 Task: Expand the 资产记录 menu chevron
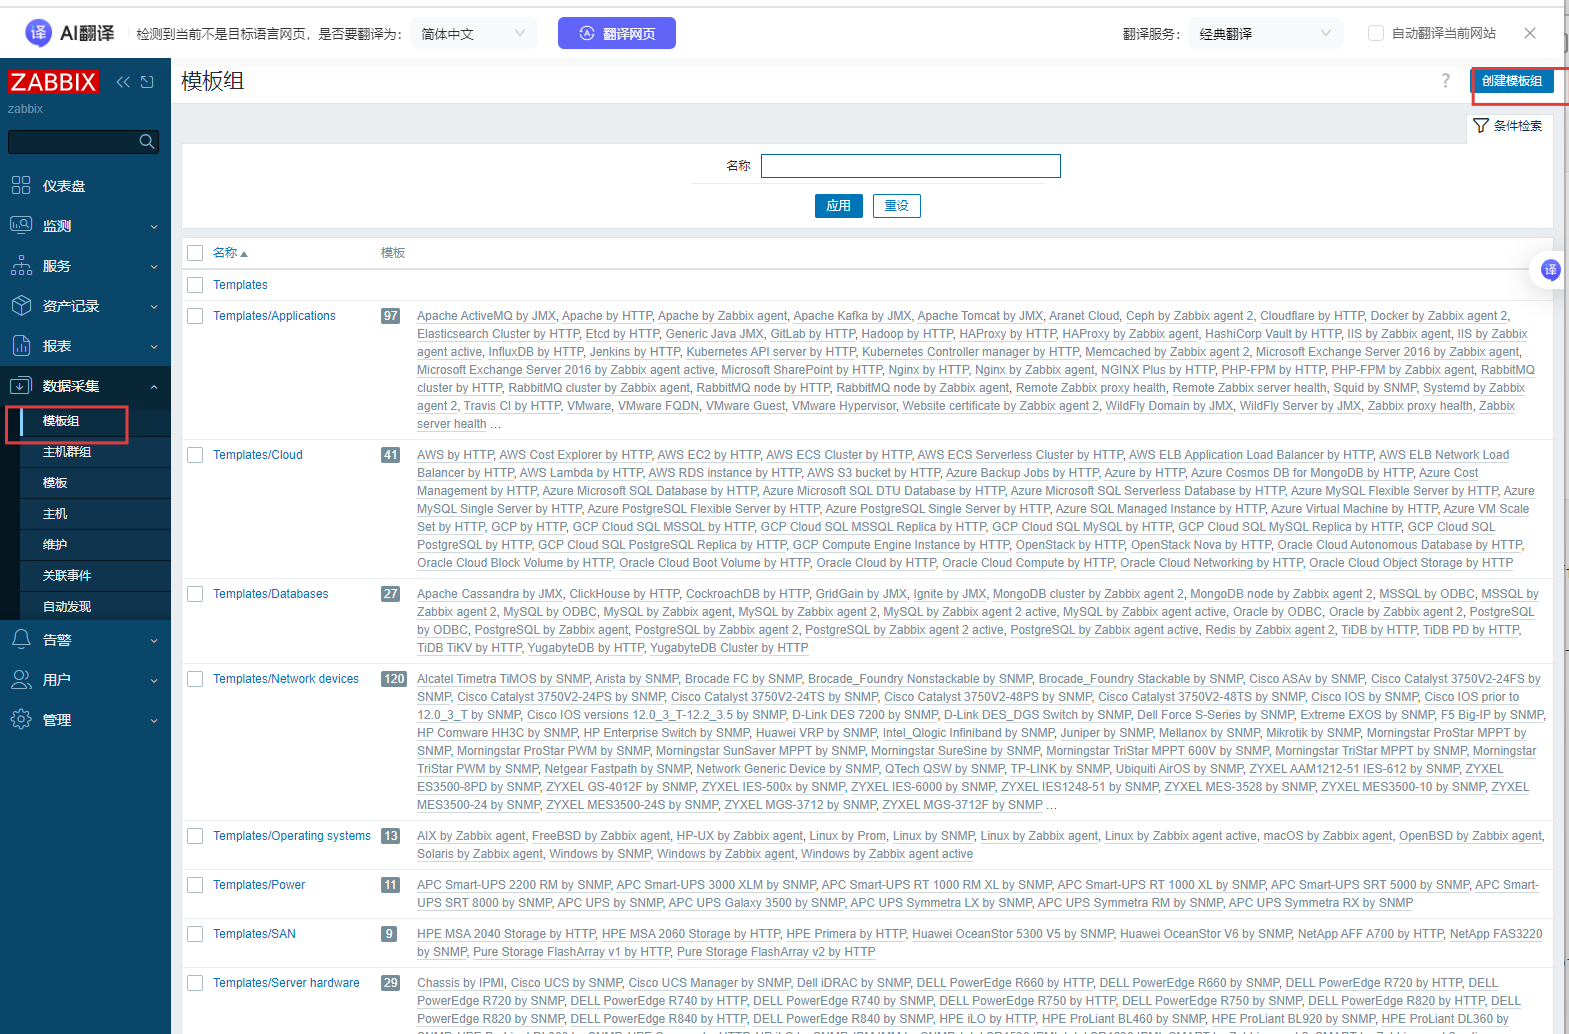(x=154, y=307)
